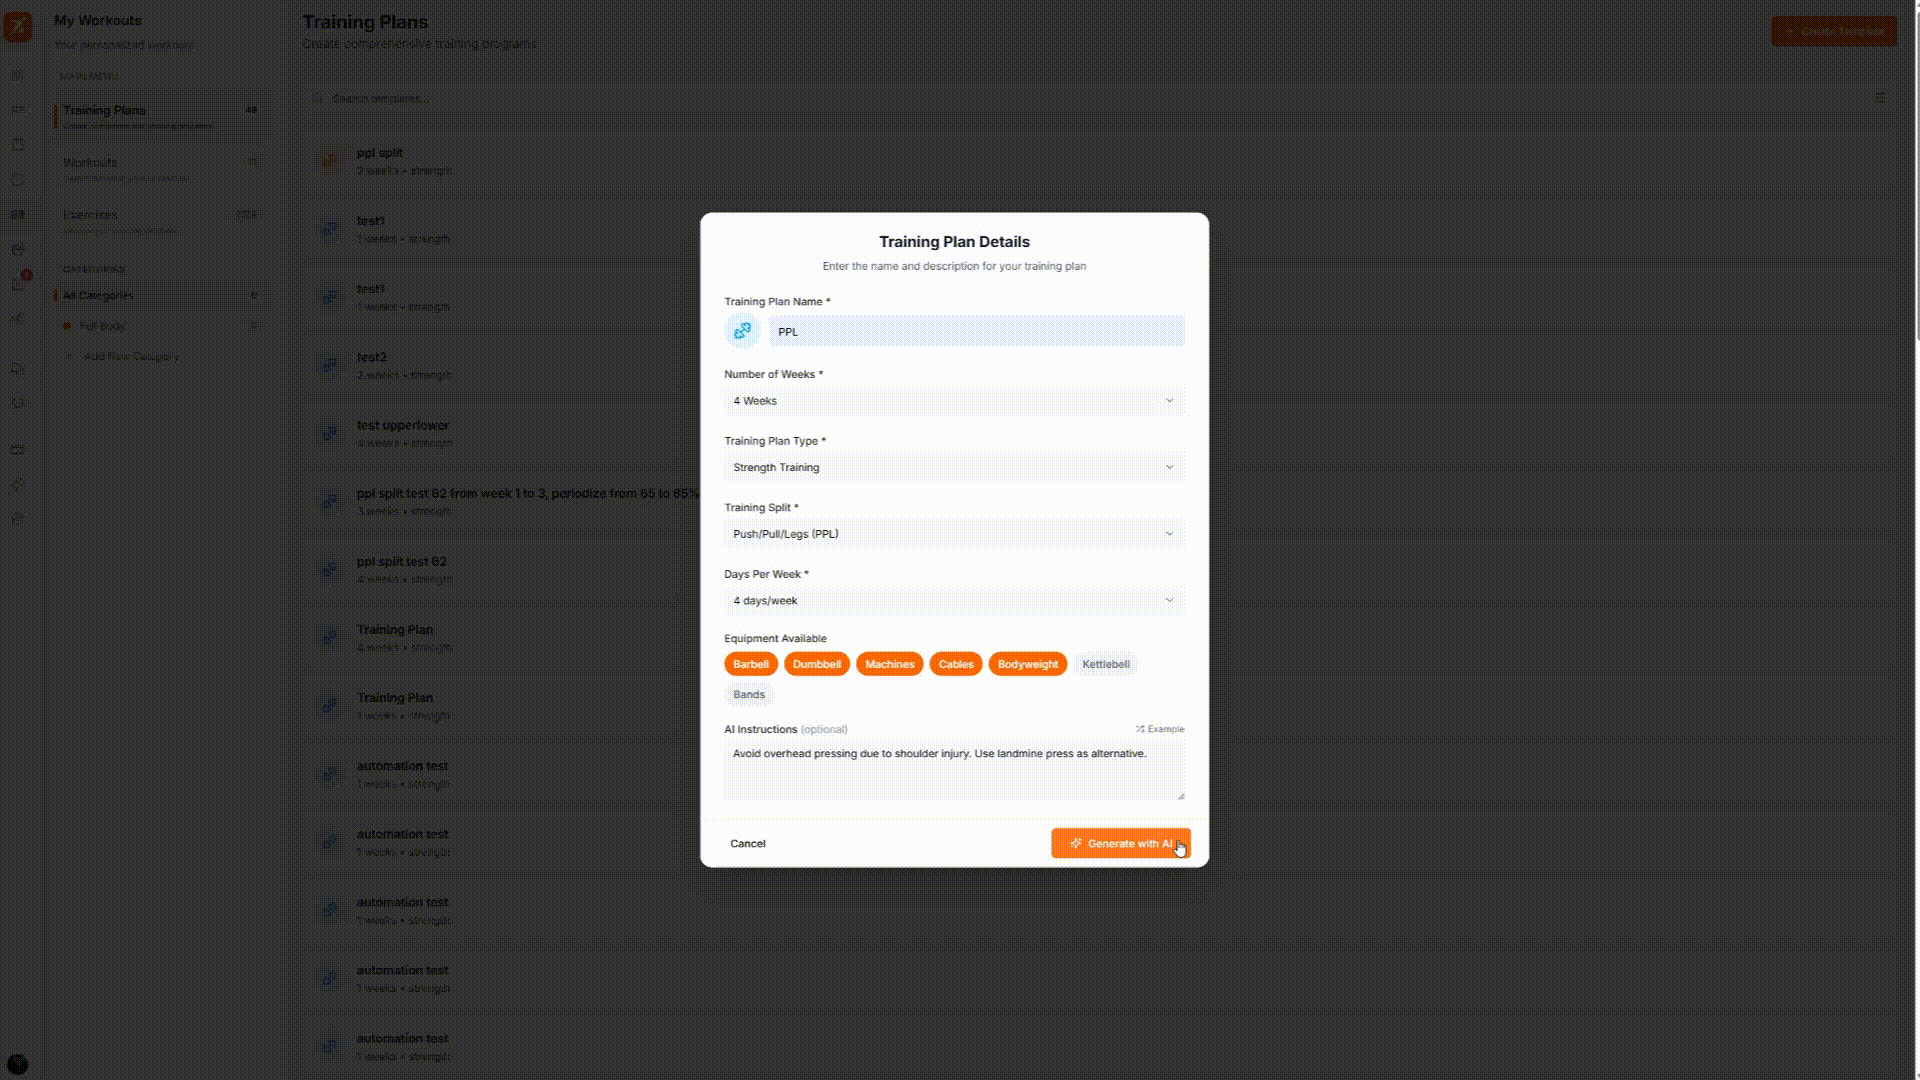Image resolution: width=1920 pixels, height=1080 pixels.
Task: Expand the Training Plan Type dropdown
Action: coord(953,467)
